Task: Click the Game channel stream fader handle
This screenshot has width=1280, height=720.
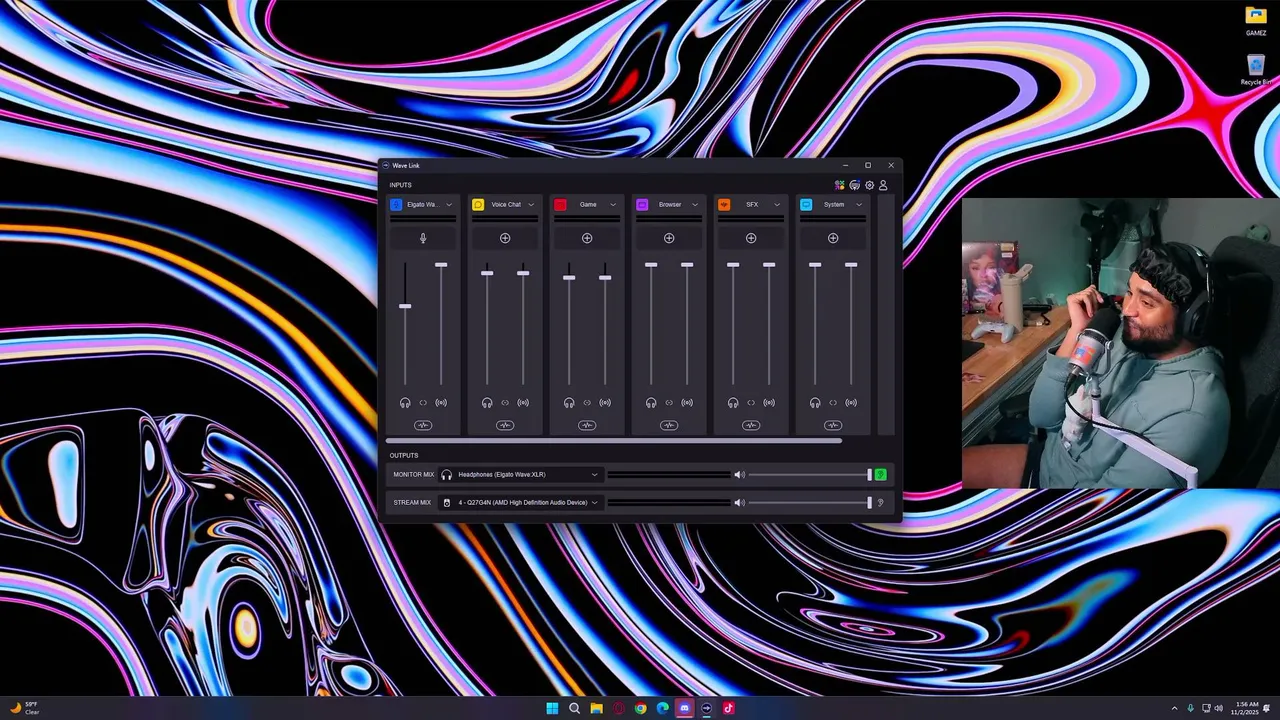Action: tap(605, 277)
